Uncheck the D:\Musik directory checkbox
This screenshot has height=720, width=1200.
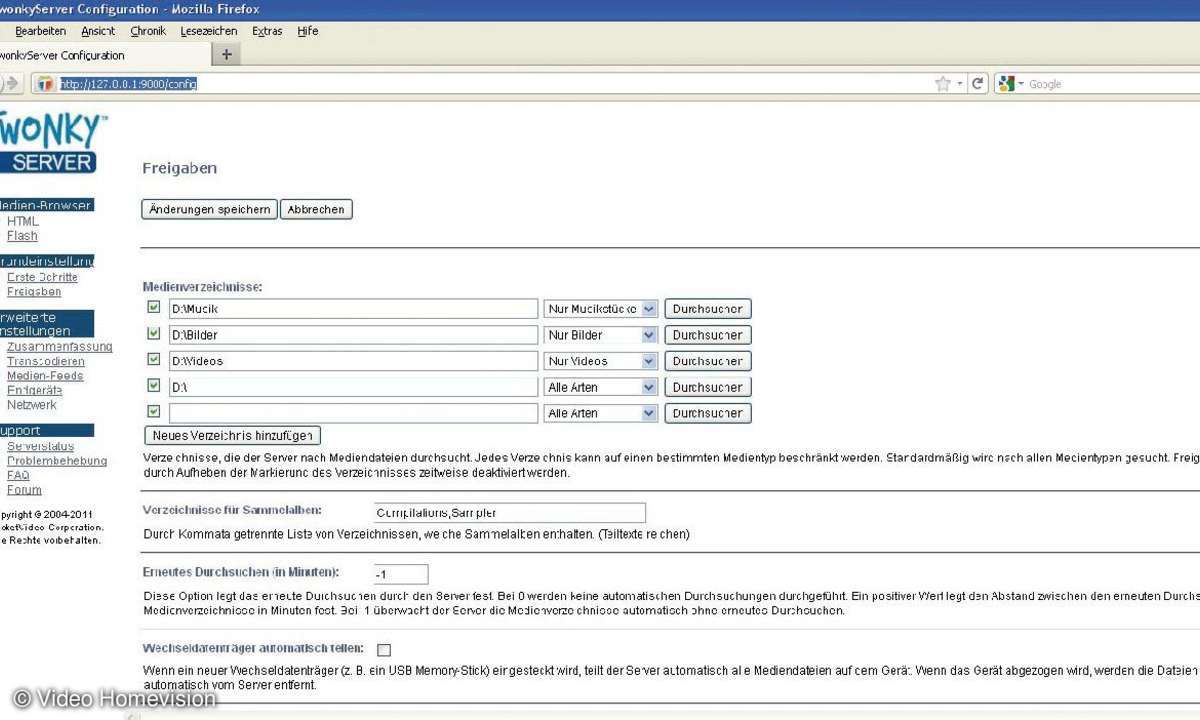154,307
